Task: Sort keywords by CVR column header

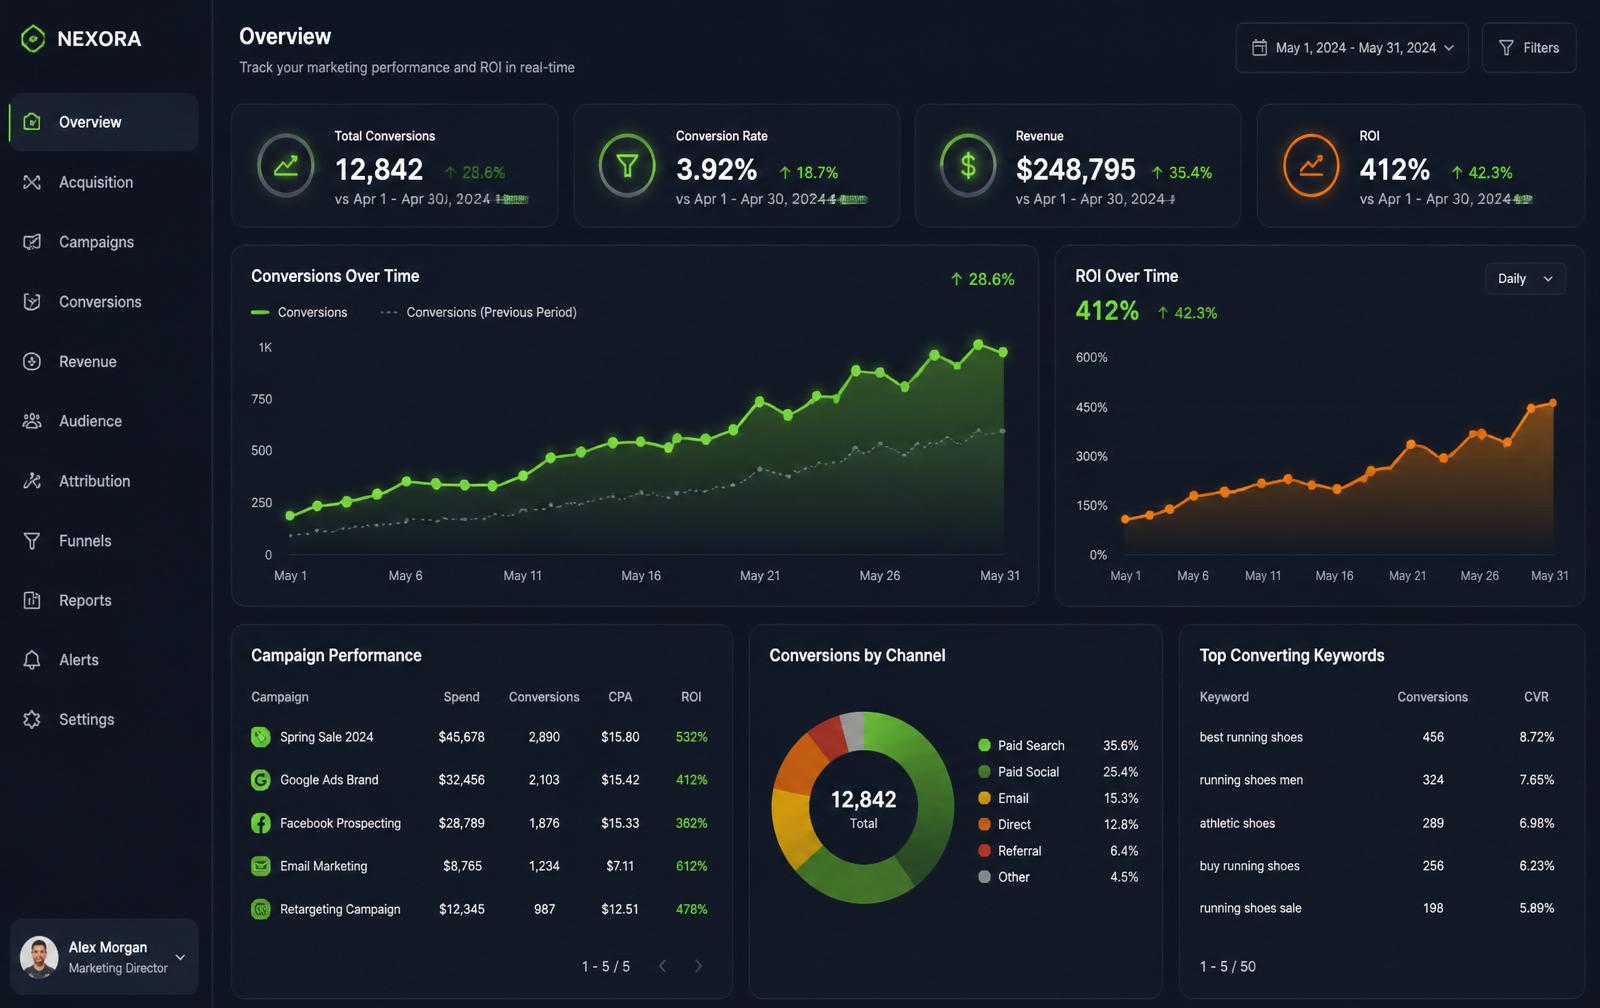Action: (1536, 697)
